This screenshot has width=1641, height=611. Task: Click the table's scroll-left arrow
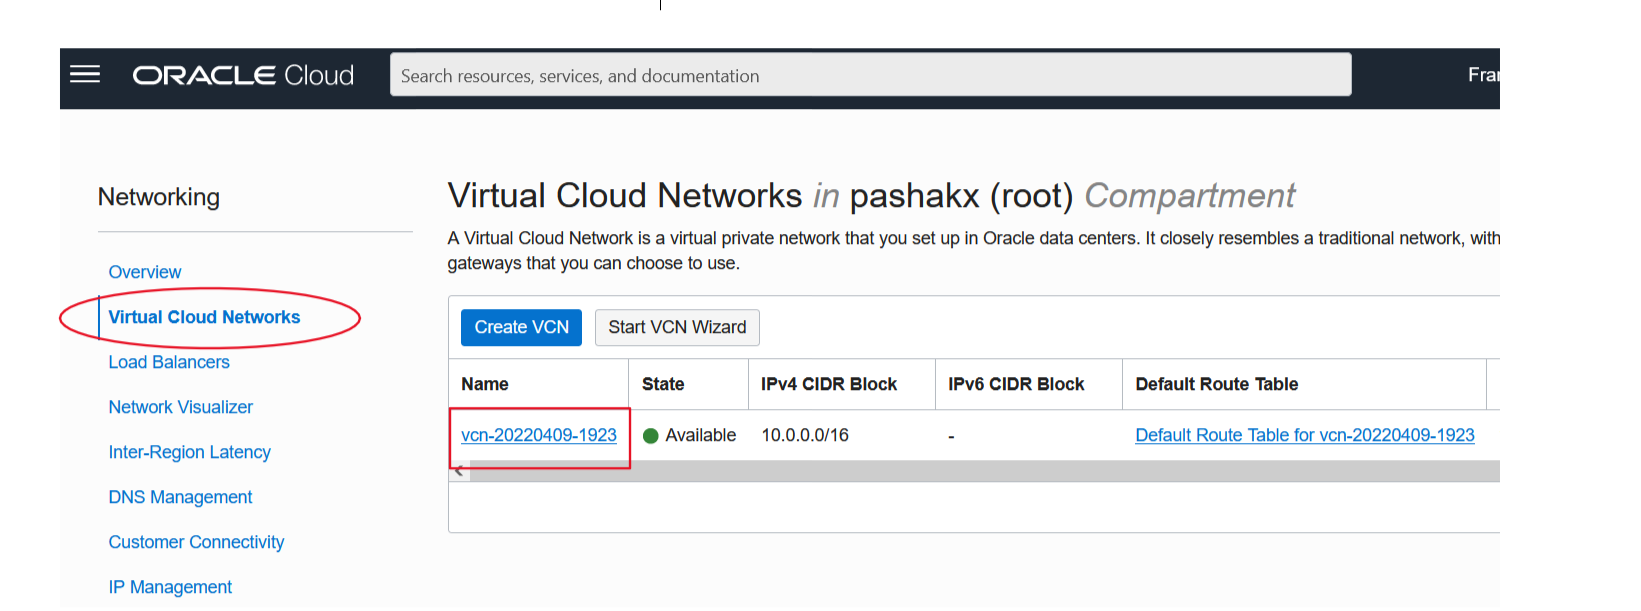click(459, 471)
